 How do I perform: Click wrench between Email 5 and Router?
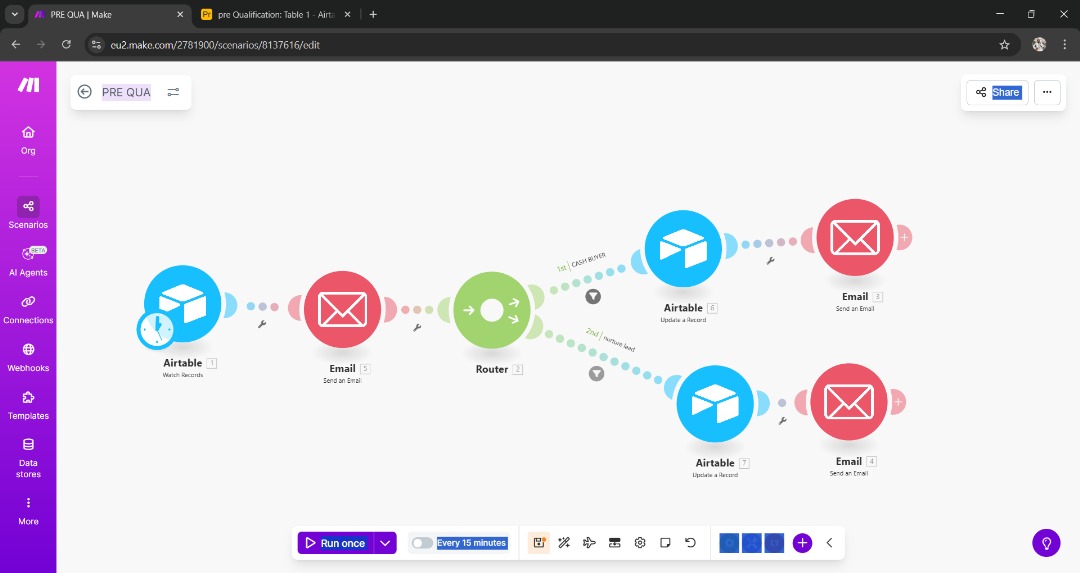tap(417, 328)
